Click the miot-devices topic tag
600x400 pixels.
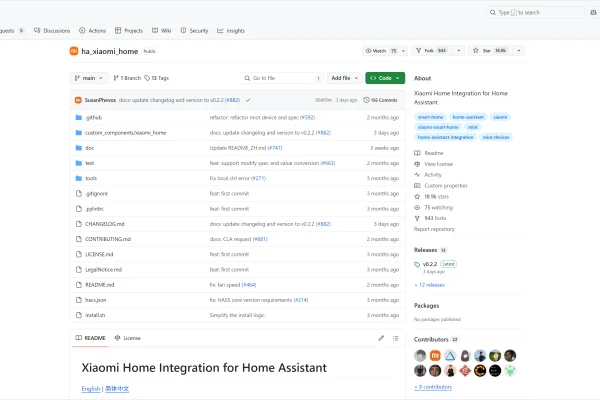point(496,137)
